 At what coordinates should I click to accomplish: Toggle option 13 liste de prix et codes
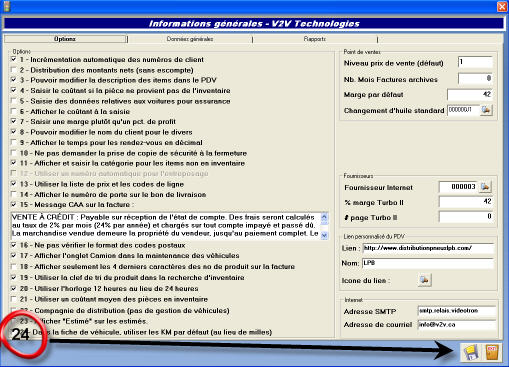pos(14,184)
